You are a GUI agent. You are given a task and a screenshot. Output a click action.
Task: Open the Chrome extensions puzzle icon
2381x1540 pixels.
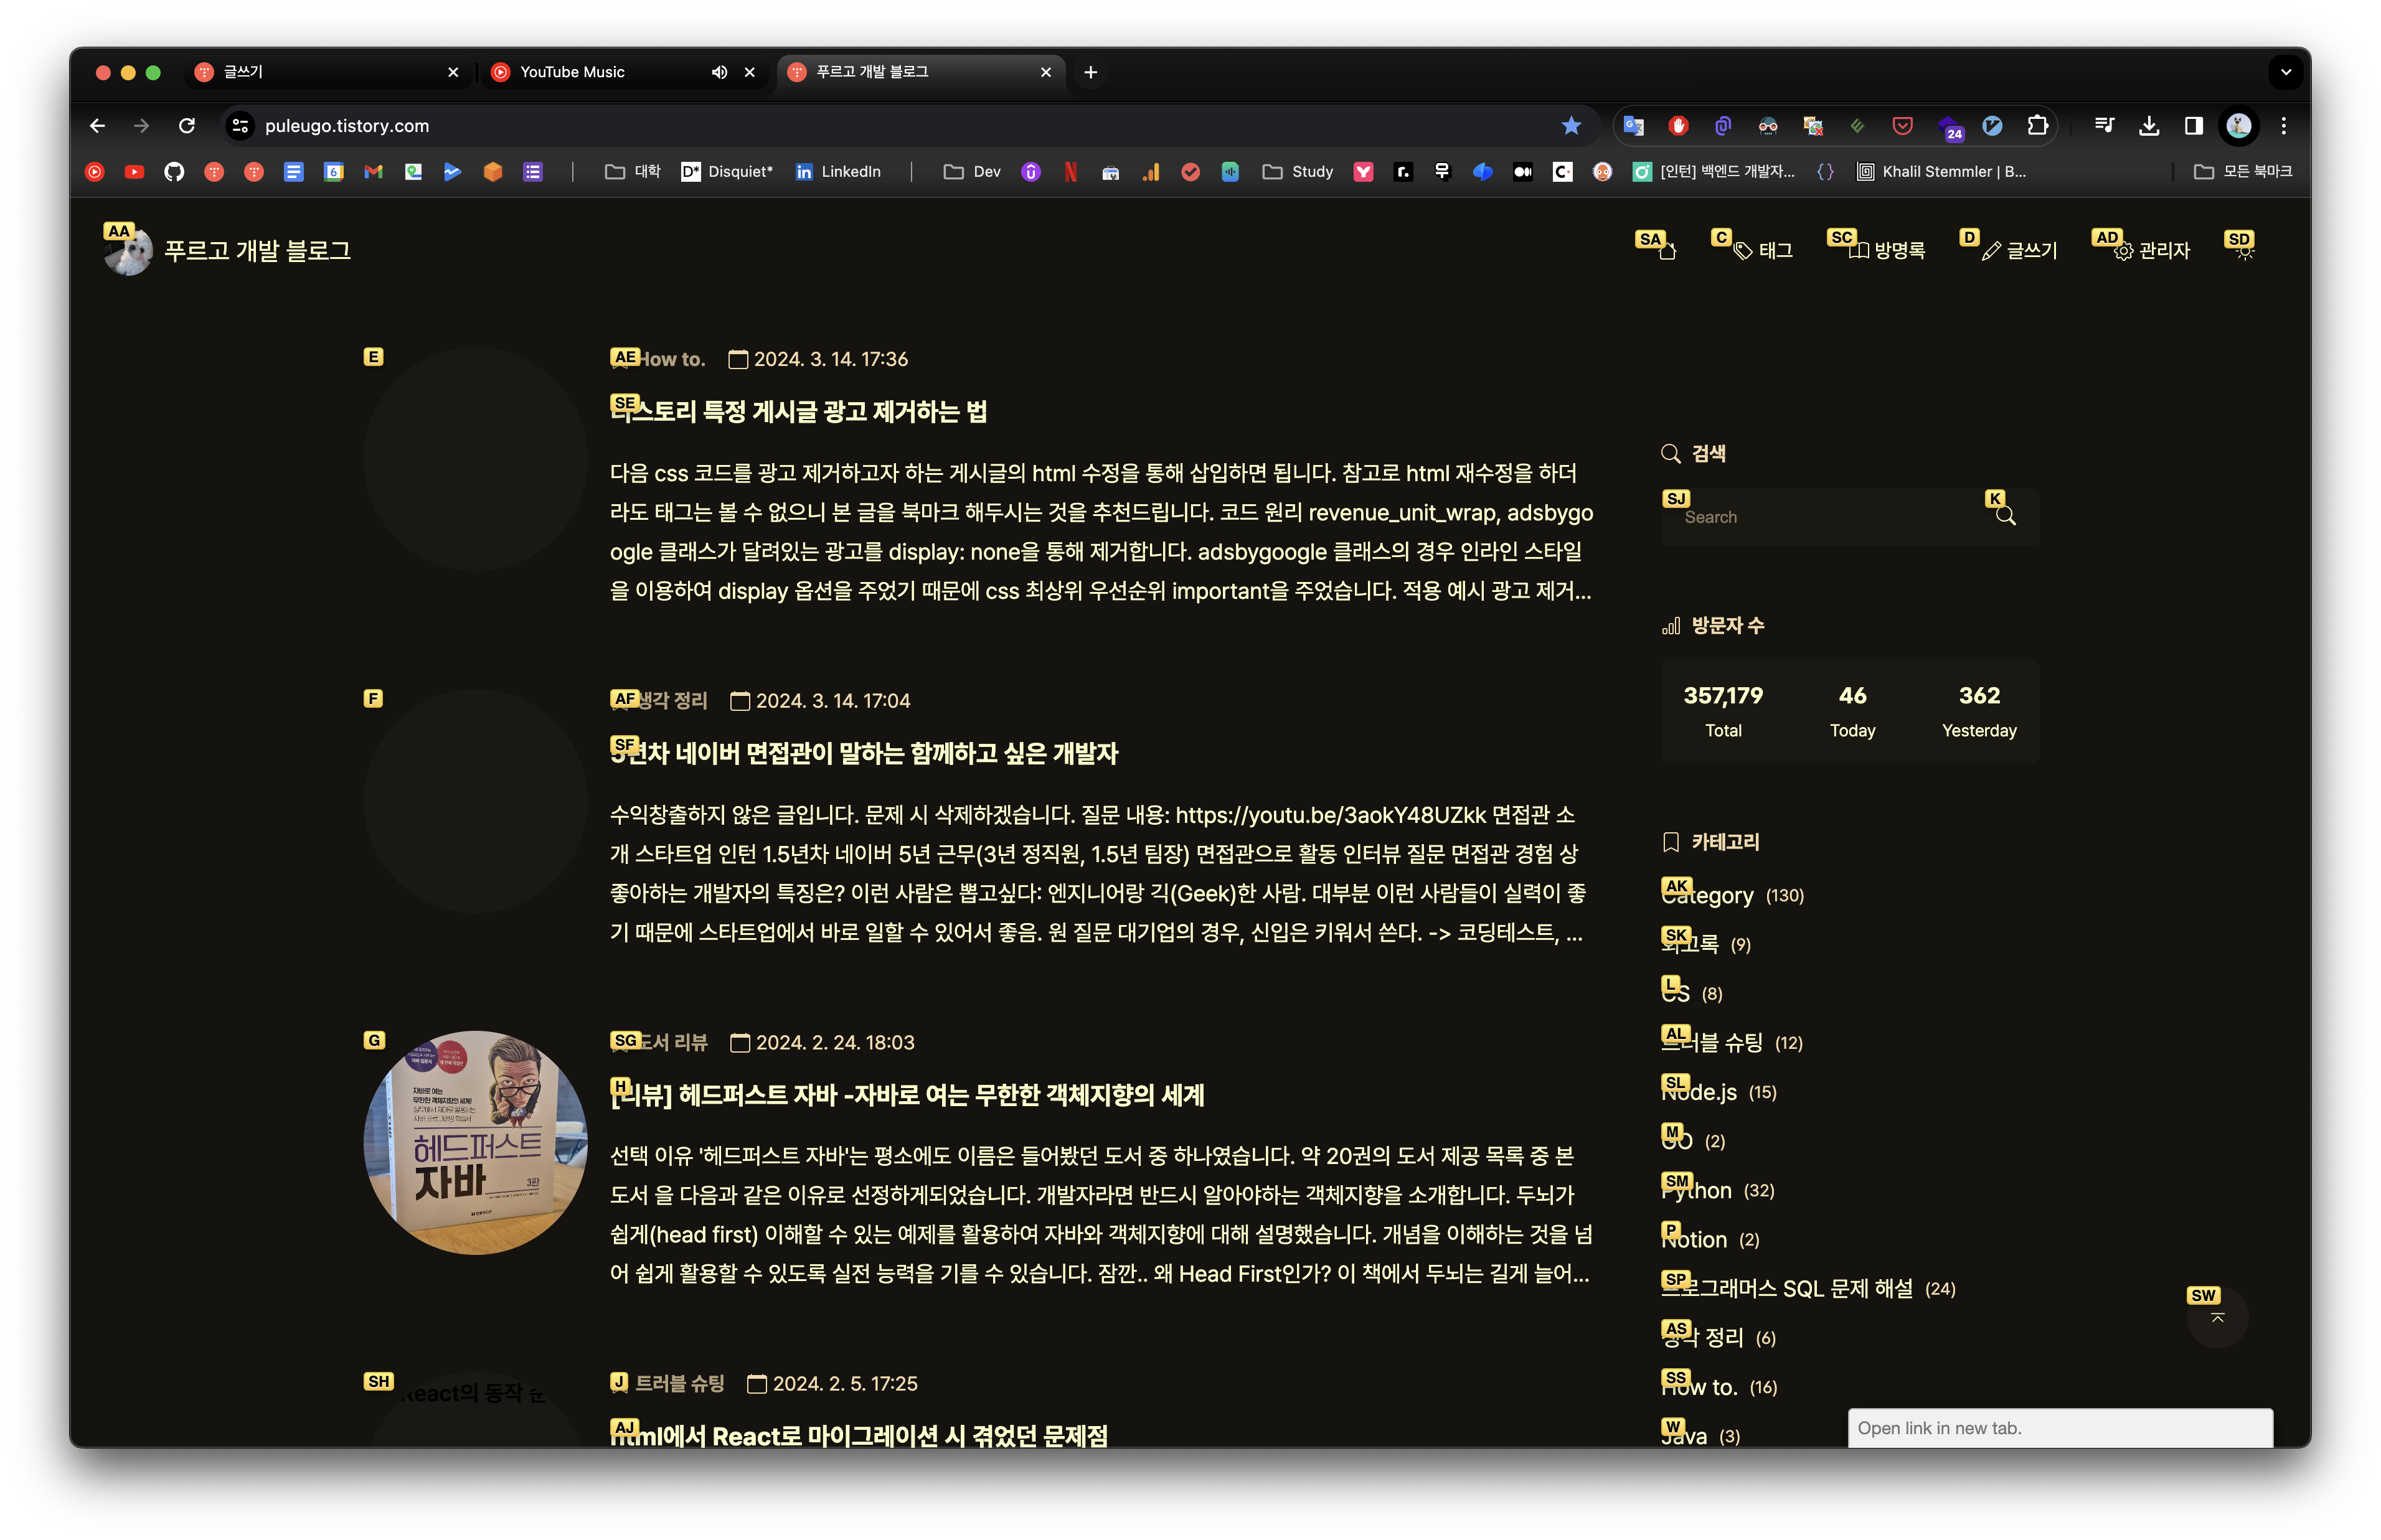[x=2037, y=126]
